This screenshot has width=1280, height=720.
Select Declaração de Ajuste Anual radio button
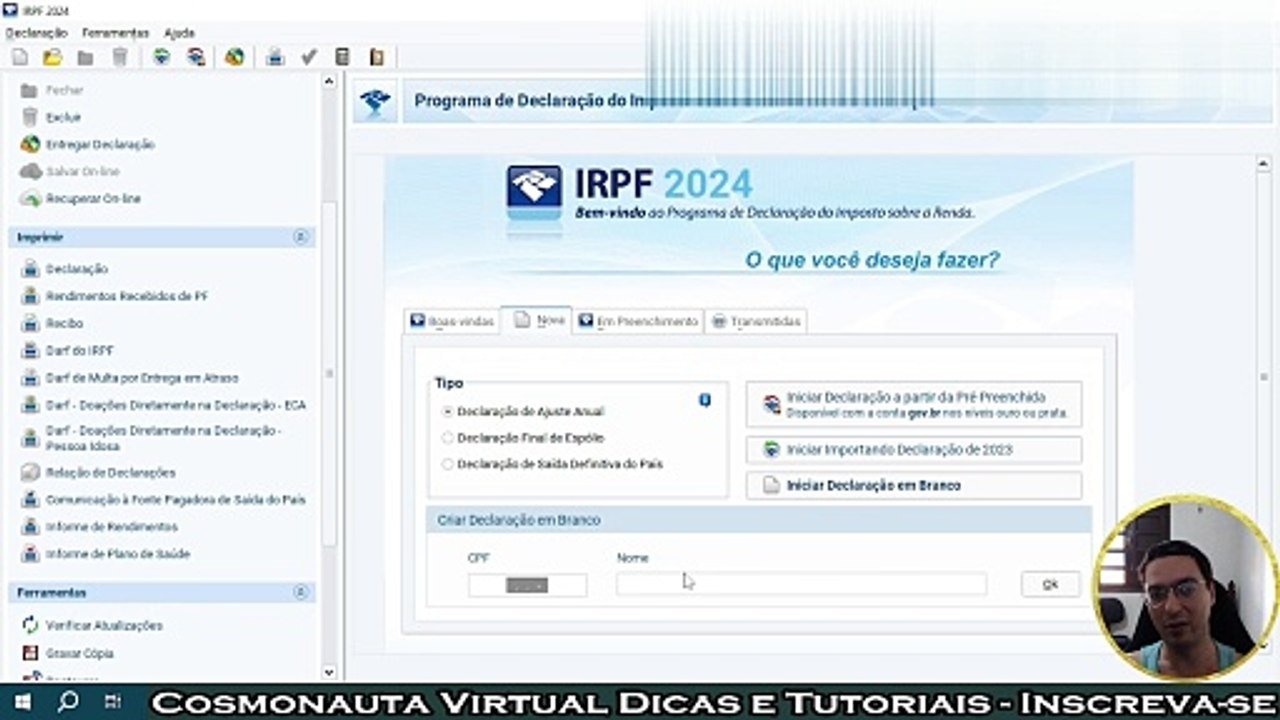[447, 411]
